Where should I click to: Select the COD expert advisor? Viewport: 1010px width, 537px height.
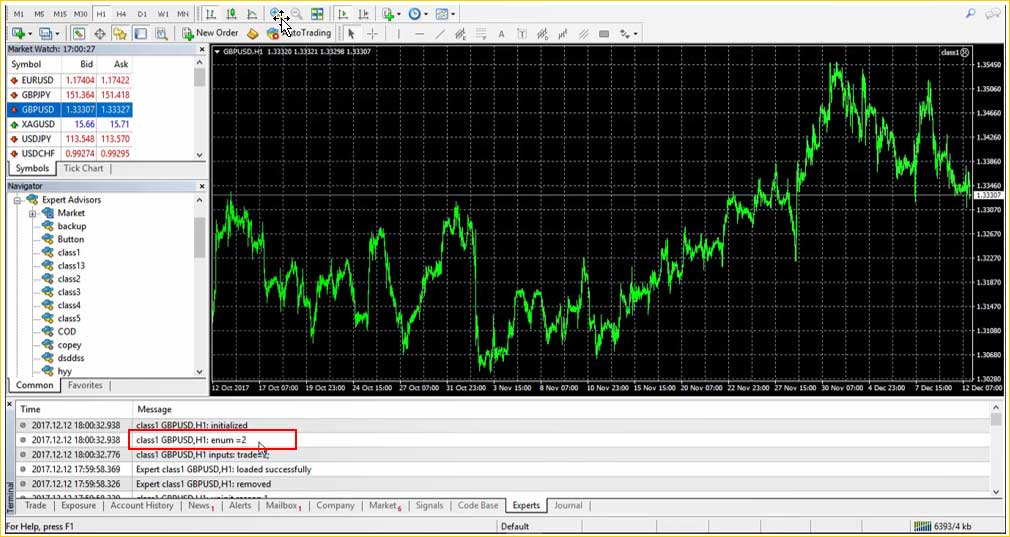pos(66,332)
